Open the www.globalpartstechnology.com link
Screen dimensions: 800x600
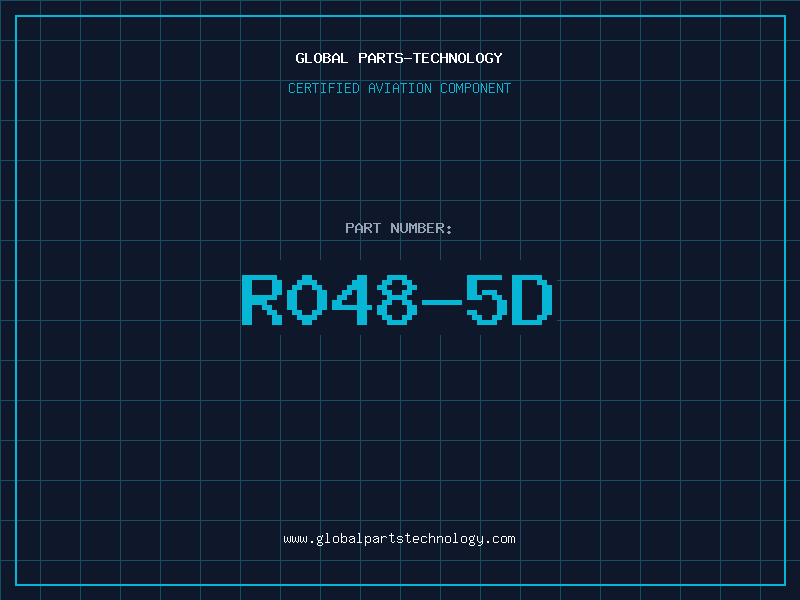click(x=399, y=539)
